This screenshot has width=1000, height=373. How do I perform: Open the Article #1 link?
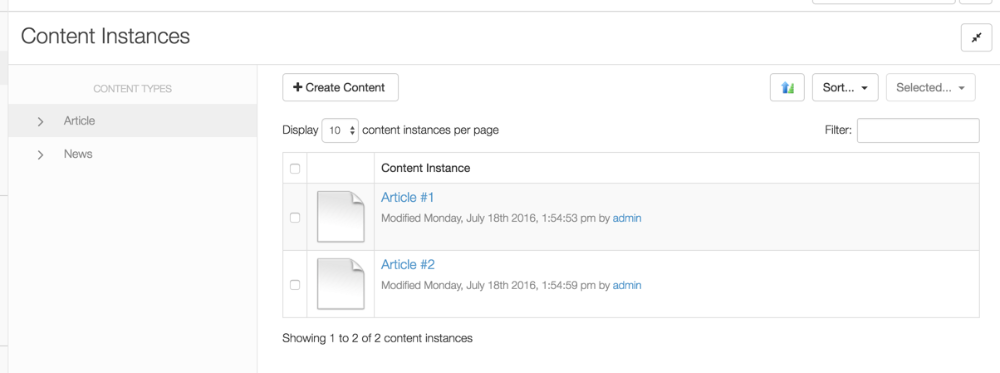(408, 198)
